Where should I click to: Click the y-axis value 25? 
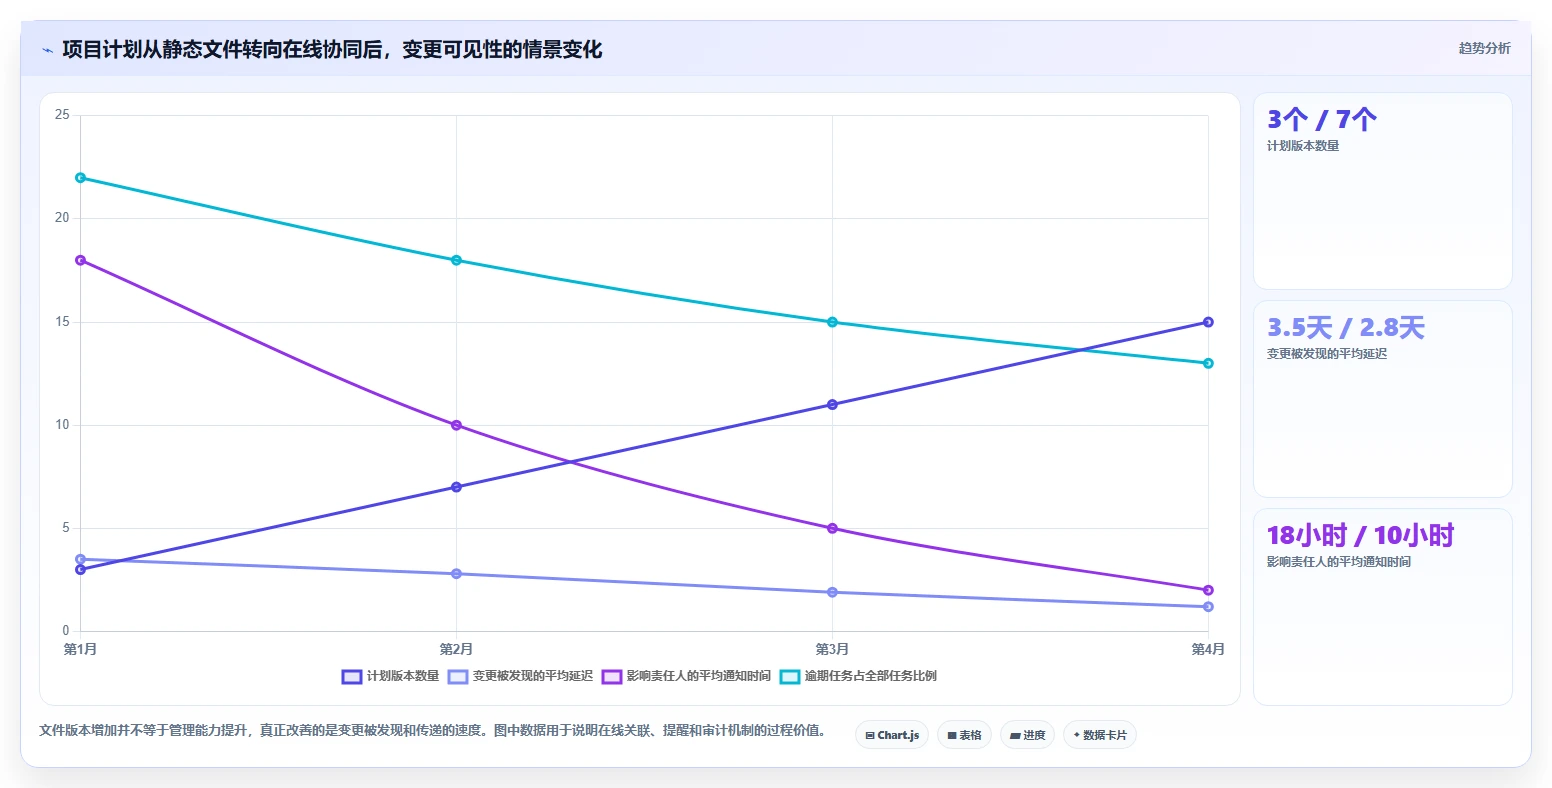pyautogui.click(x=62, y=115)
